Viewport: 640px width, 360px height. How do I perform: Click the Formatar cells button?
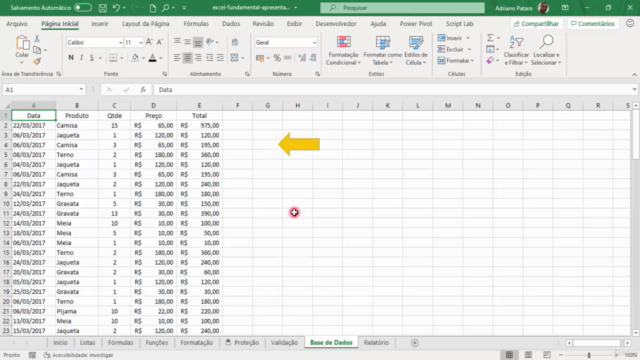[456, 61]
